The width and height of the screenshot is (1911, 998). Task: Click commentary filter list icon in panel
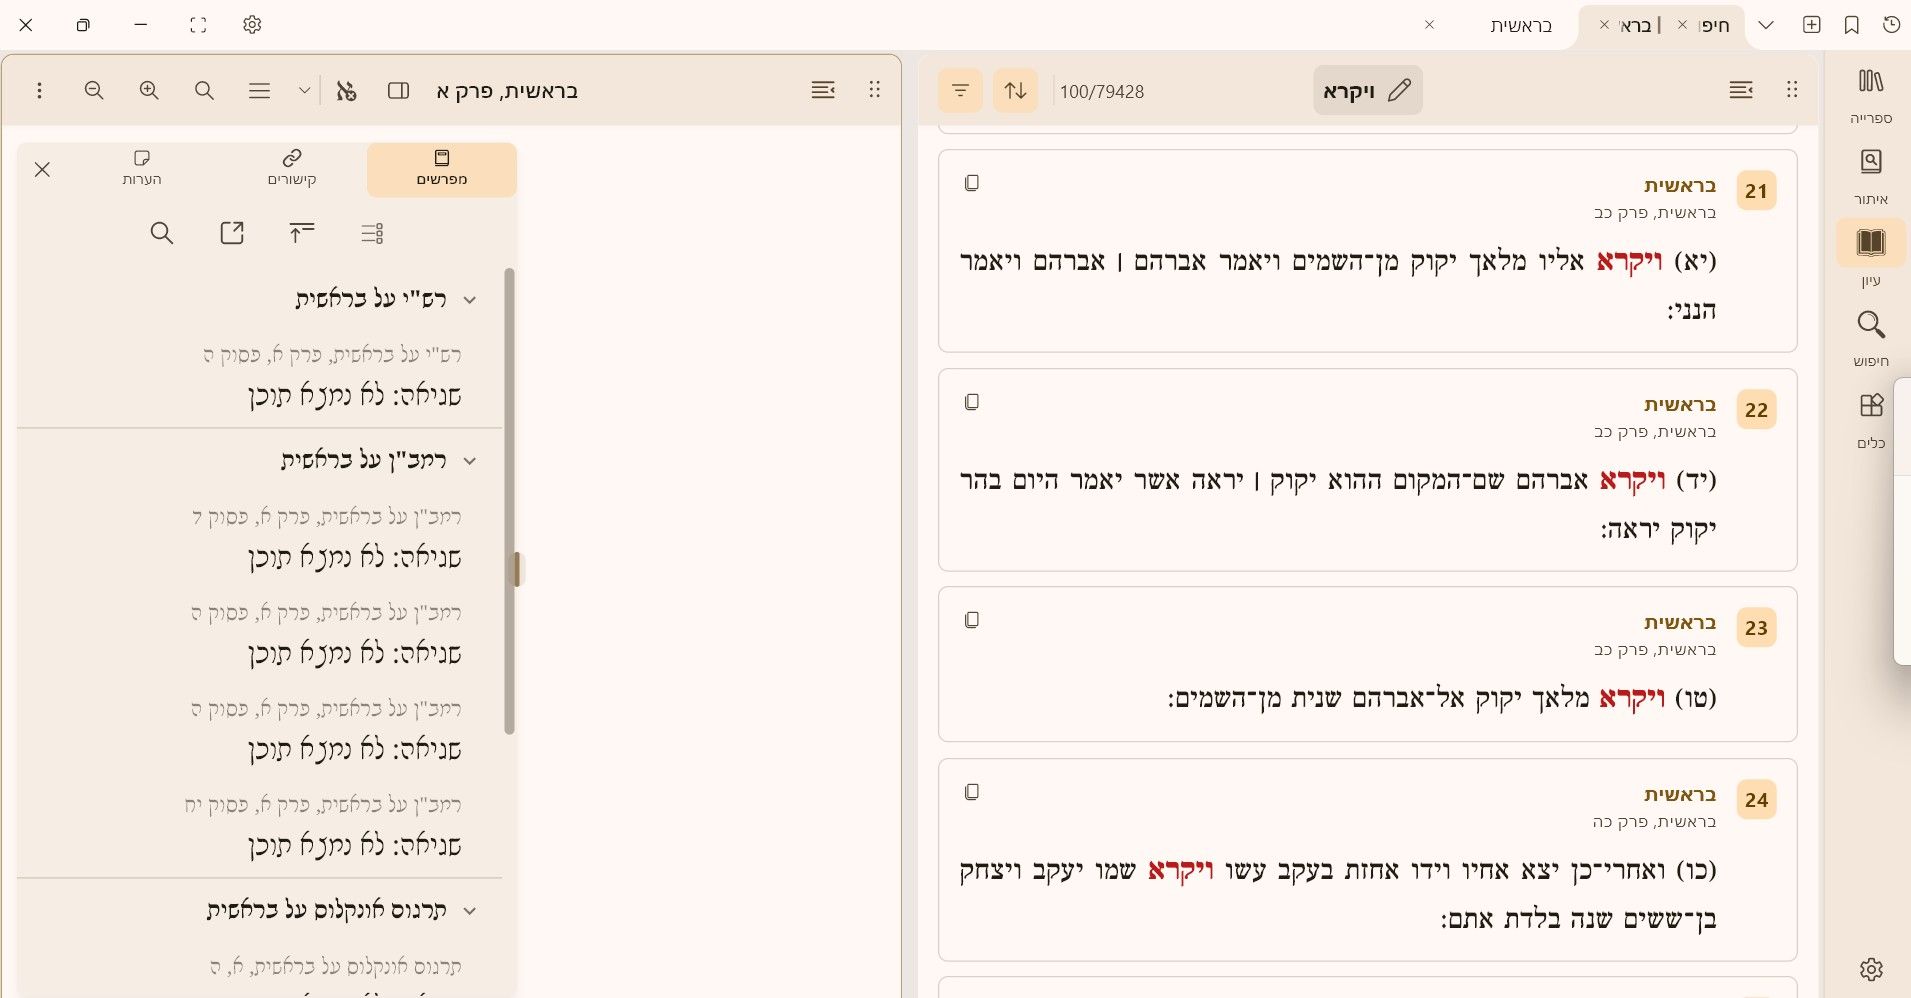372,233
